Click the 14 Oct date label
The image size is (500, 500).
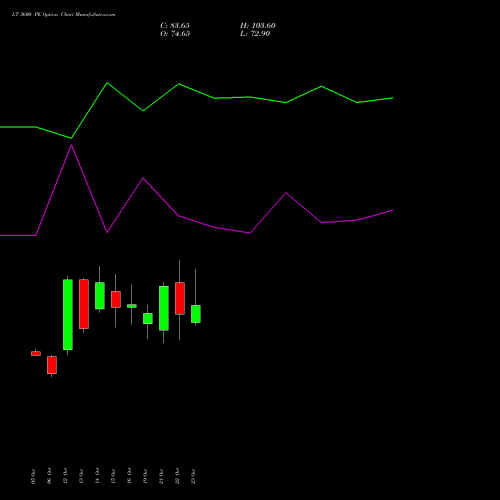(x=97, y=476)
